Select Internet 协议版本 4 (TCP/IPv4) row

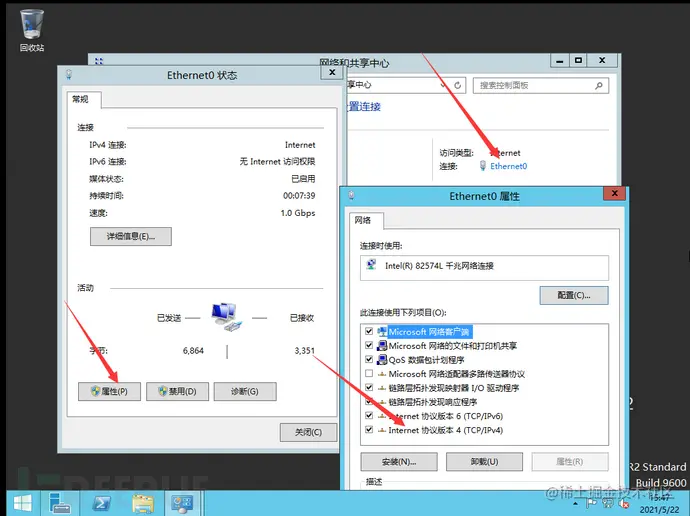[x=445, y=430]
